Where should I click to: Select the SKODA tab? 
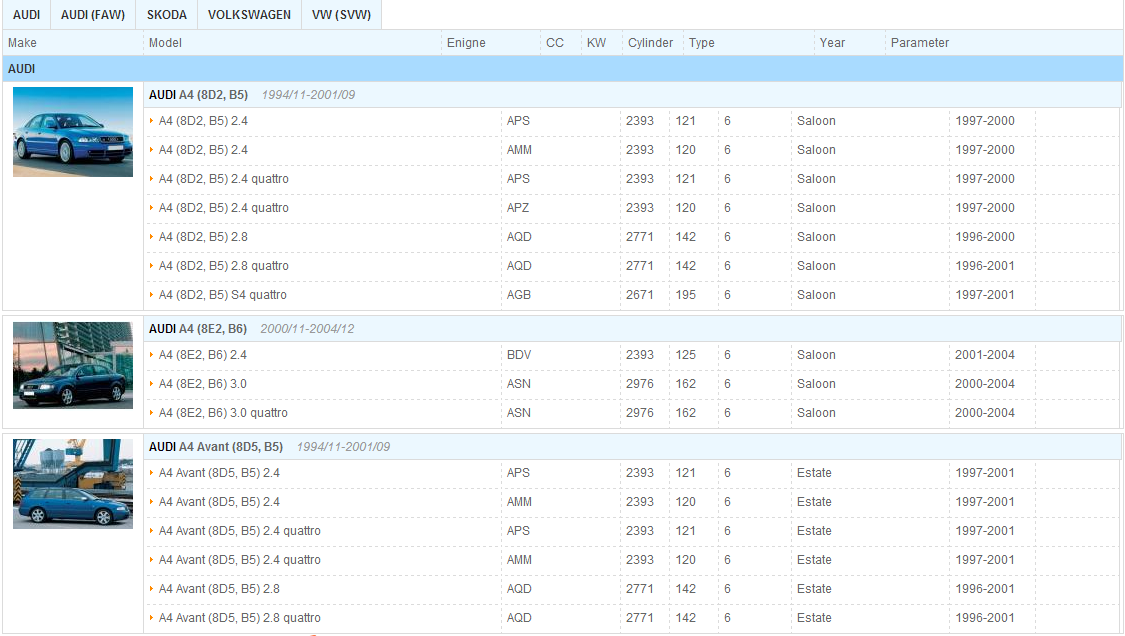(x=166, y=14)
